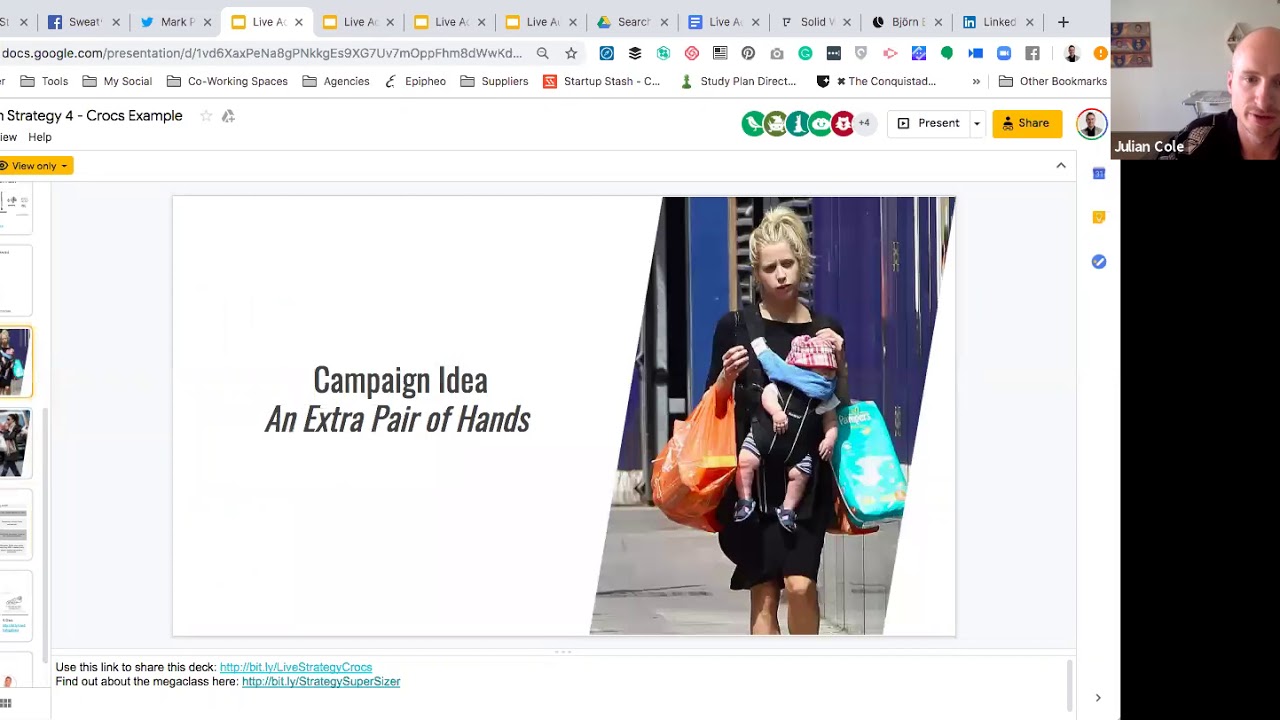
Task: Open Google Calendar in the side panel
Action: 1099,174
